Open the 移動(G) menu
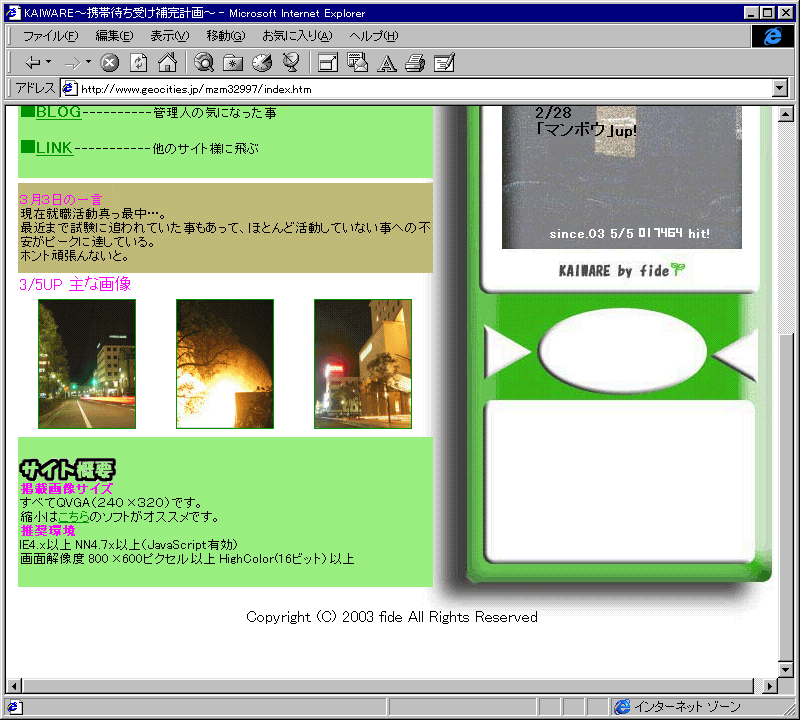Image resolution: width=800 pixels, height=720 pixels. (x=226, y=36)
